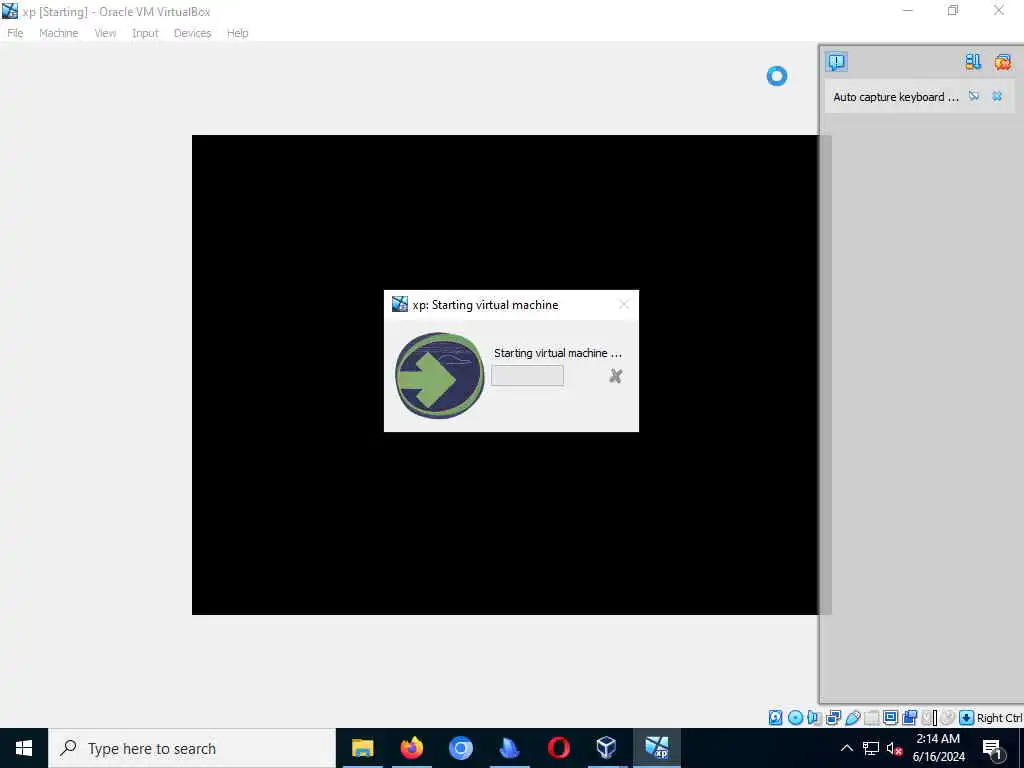Click the notification order toggle icon
Screen dimensions: 1024x768
pyautogui.click(x=973, y=61)
